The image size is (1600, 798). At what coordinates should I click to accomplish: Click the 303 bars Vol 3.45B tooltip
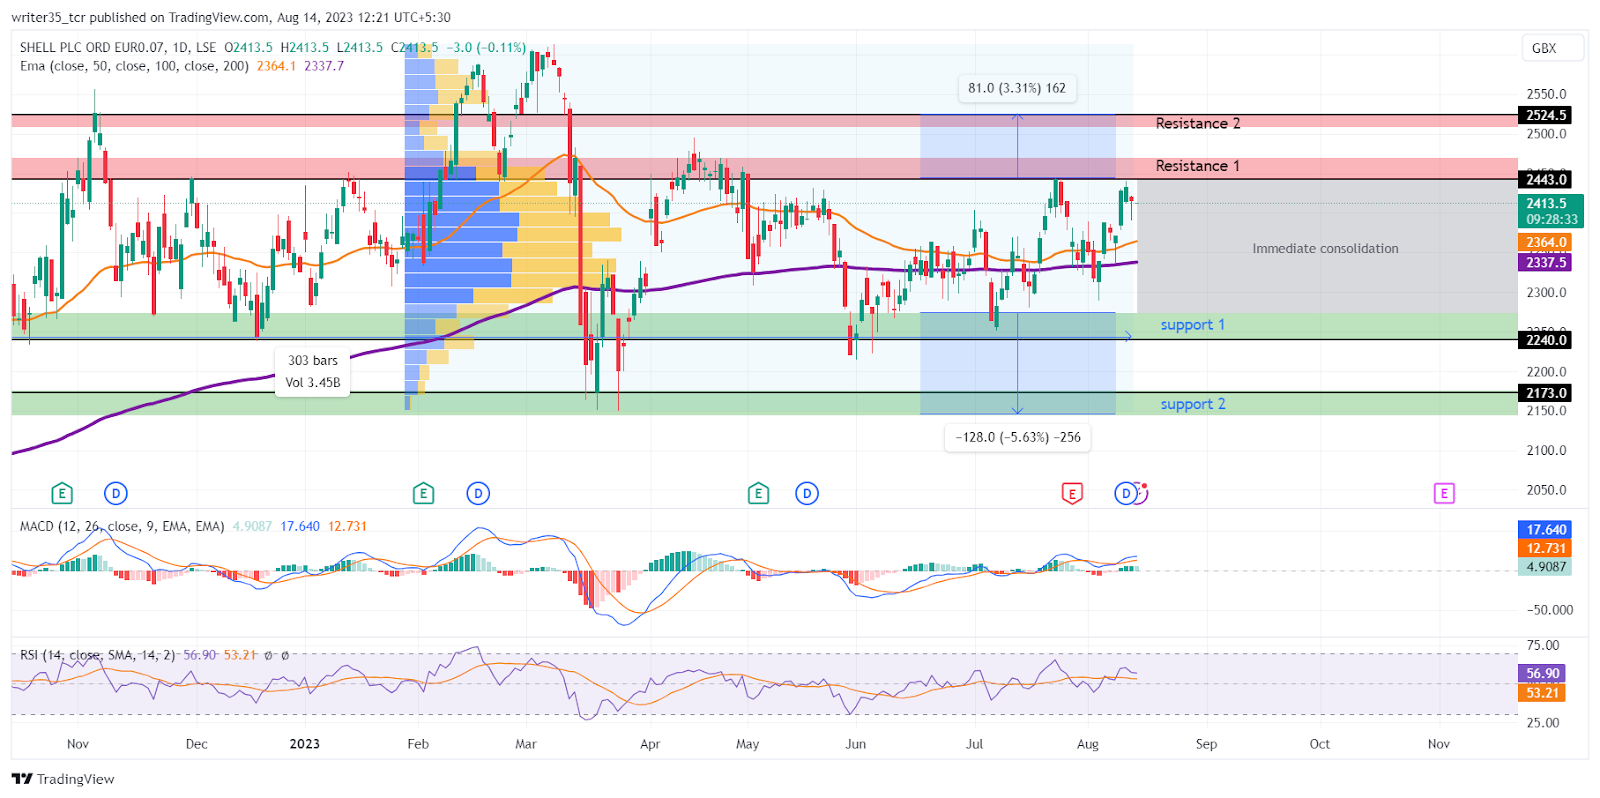313,371
